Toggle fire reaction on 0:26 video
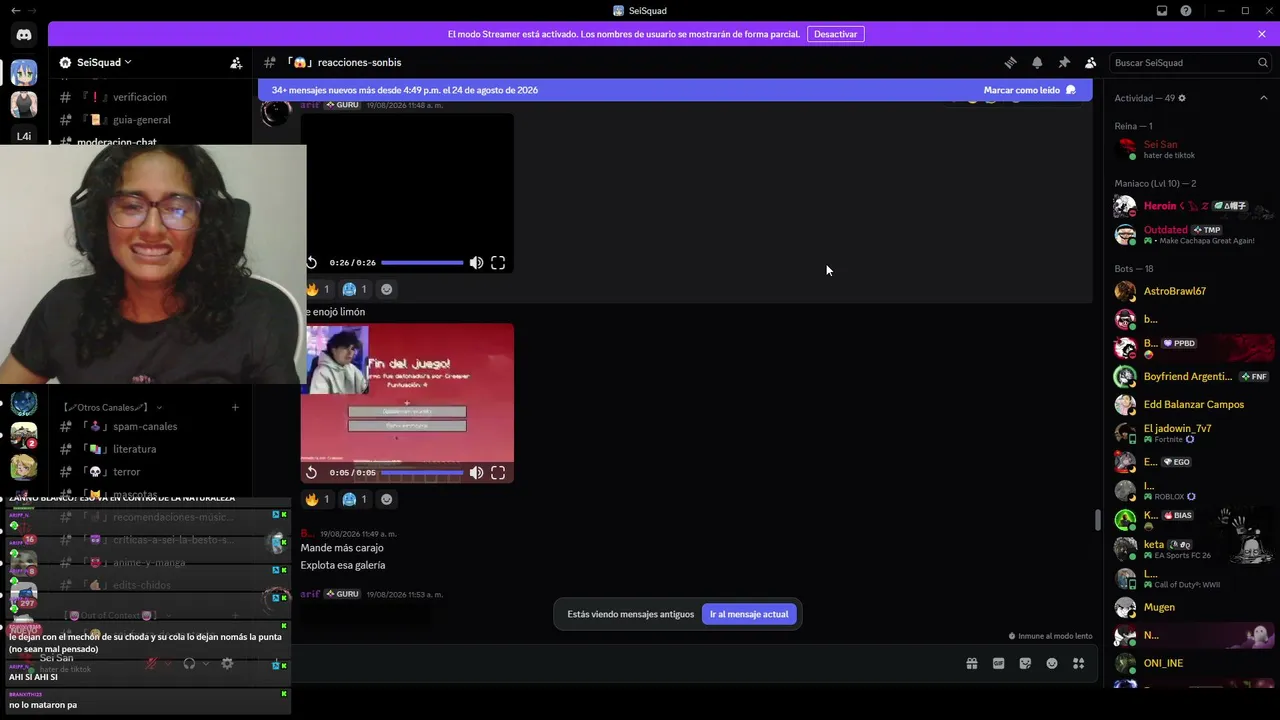1280x720 pixels. tap(318, 289)
